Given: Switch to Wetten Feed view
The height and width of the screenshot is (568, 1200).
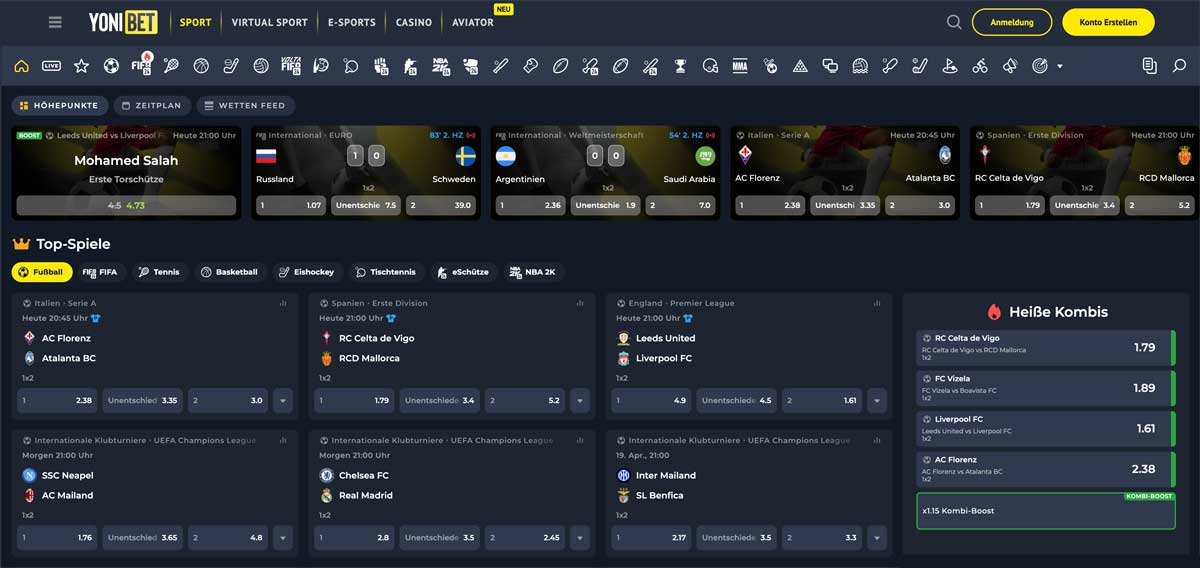Looking at the screenshot, I should click(245, 105).
